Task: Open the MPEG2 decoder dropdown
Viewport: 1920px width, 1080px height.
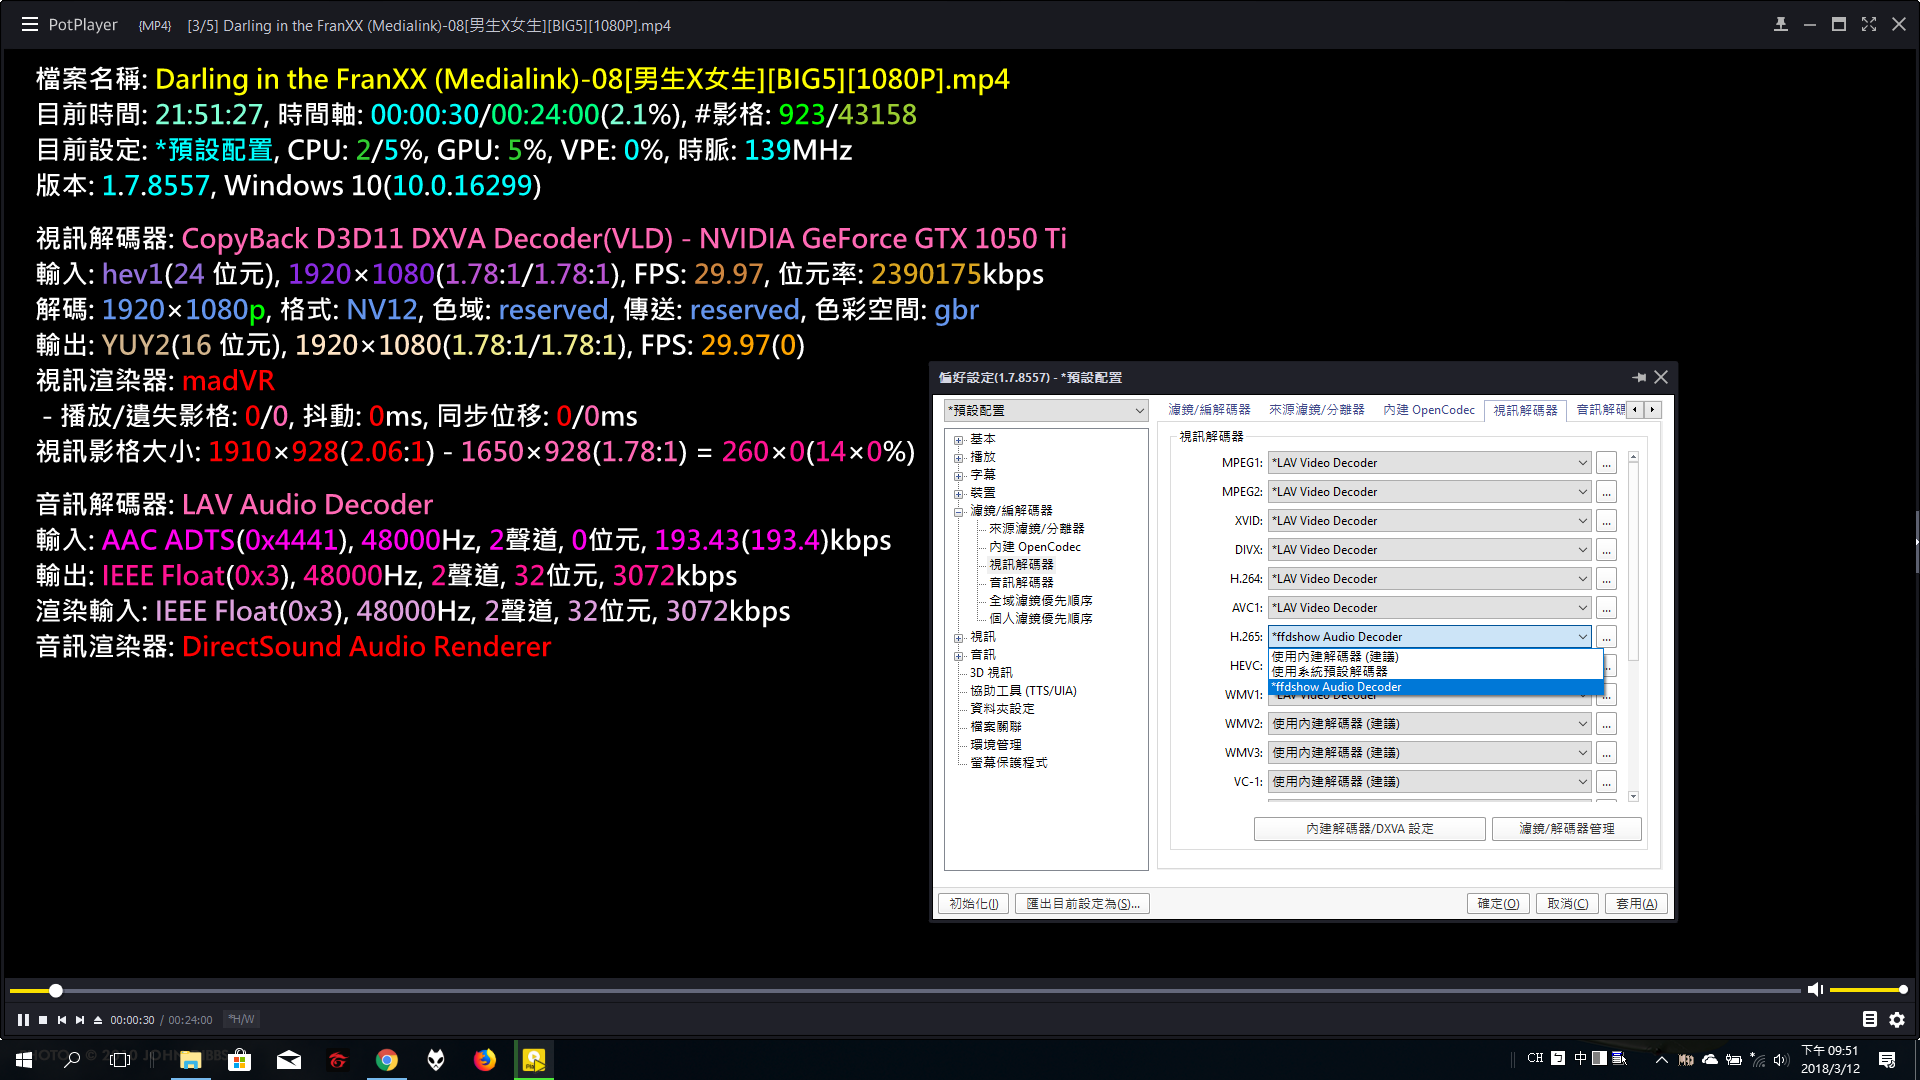Action: (x=1429, y=492)
